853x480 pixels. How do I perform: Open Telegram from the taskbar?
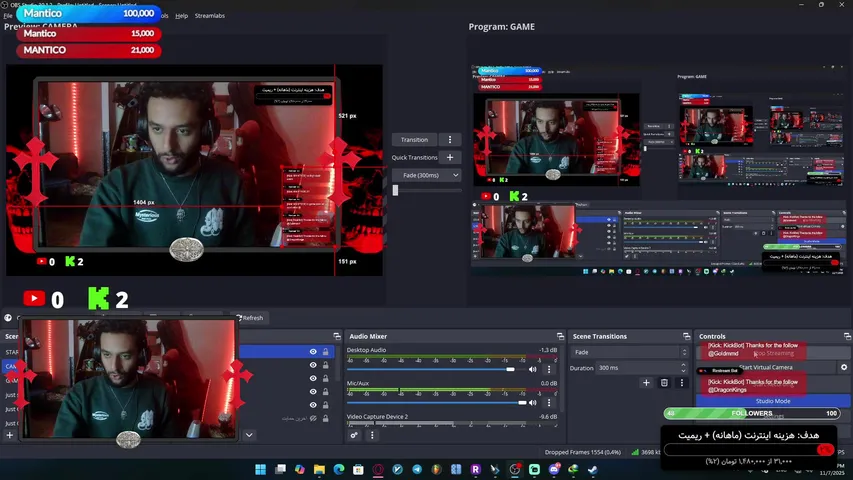coord(417,469)
